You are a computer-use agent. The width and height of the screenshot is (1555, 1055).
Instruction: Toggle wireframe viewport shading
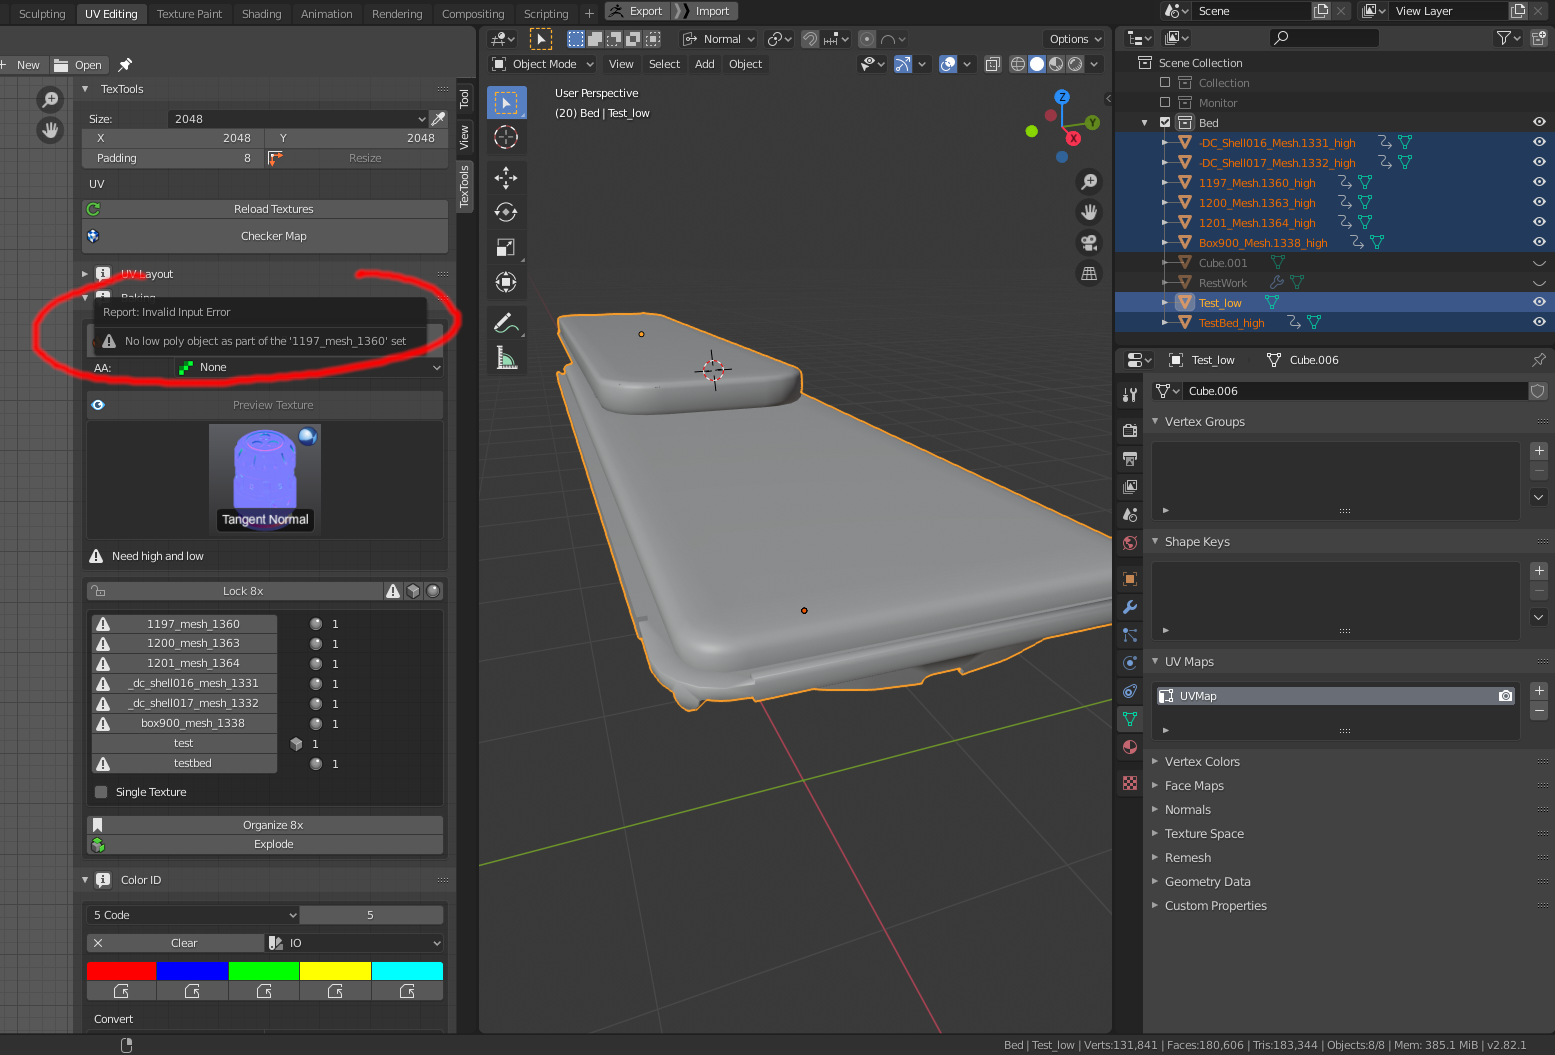click(x=1018, y=64)
